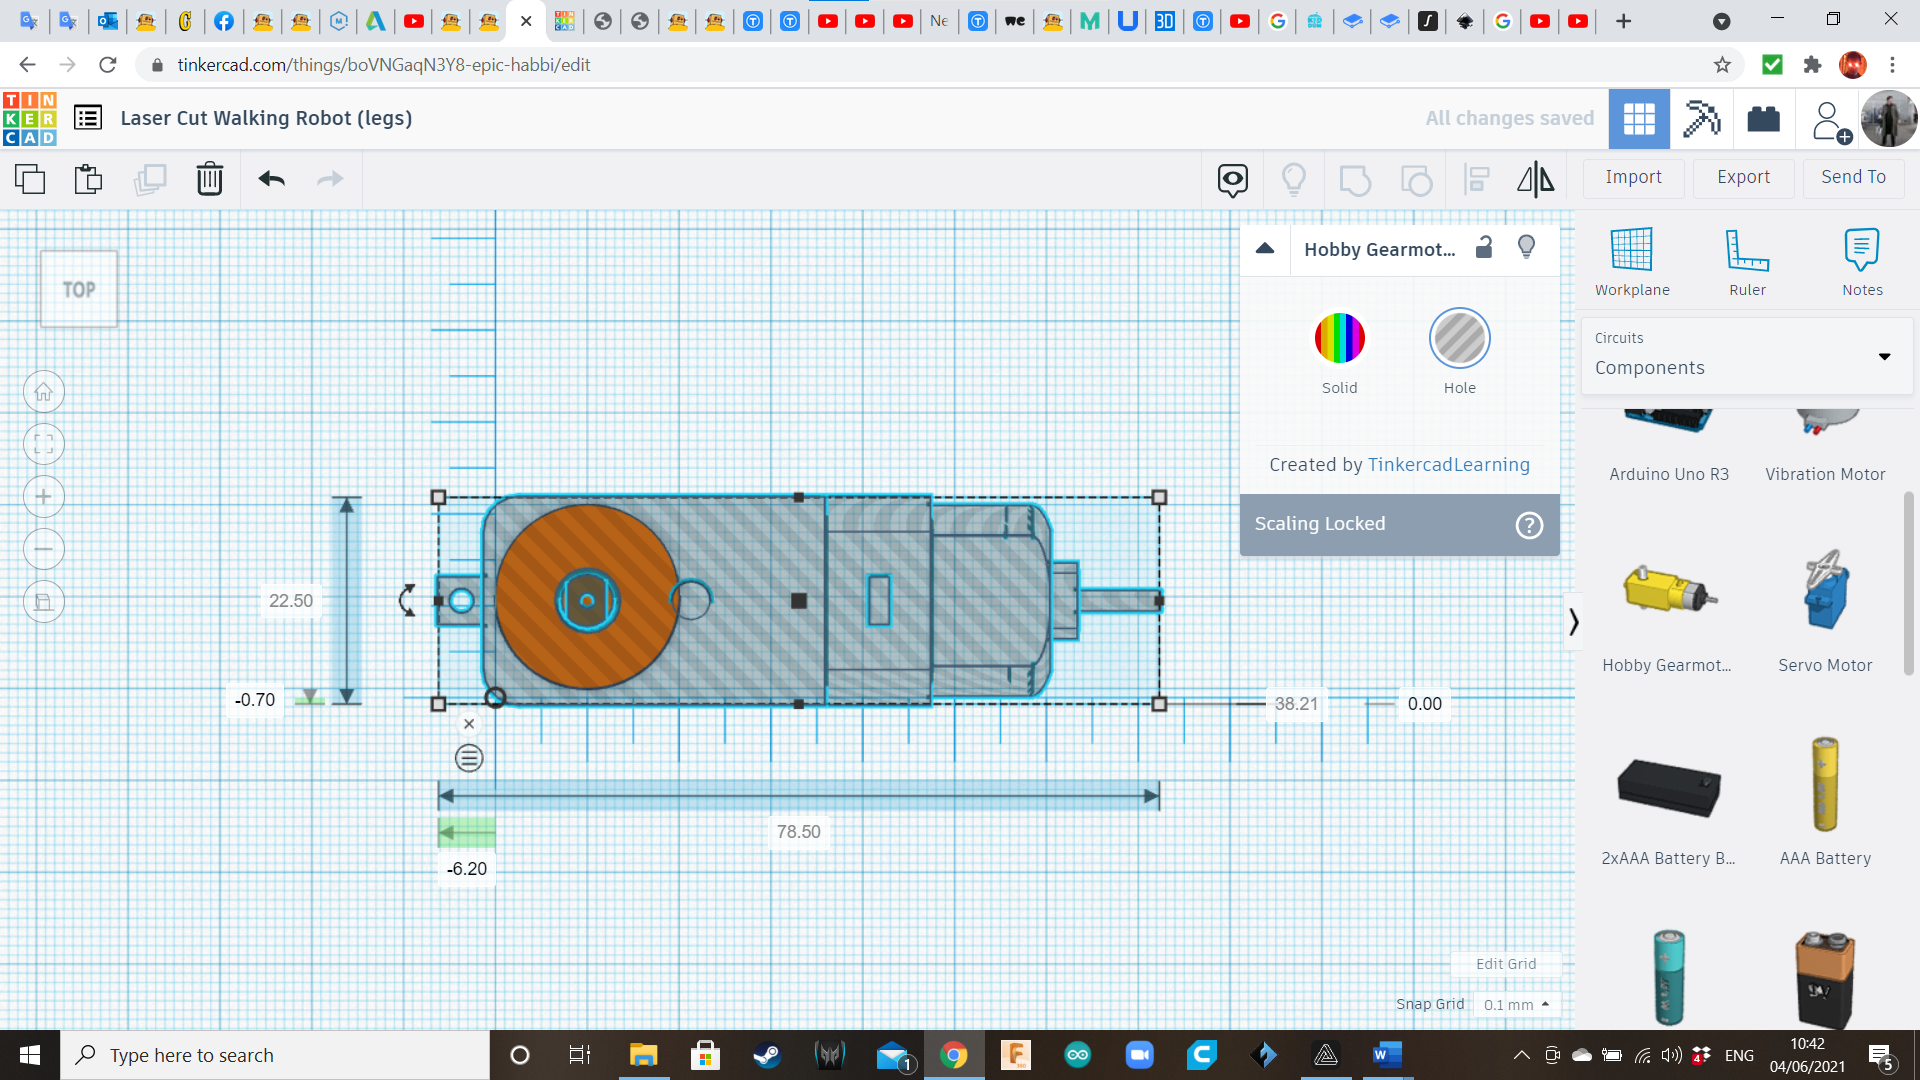Click the Edit Grid button
The image size is (1920, 1080).
[x=1505, y=964]
